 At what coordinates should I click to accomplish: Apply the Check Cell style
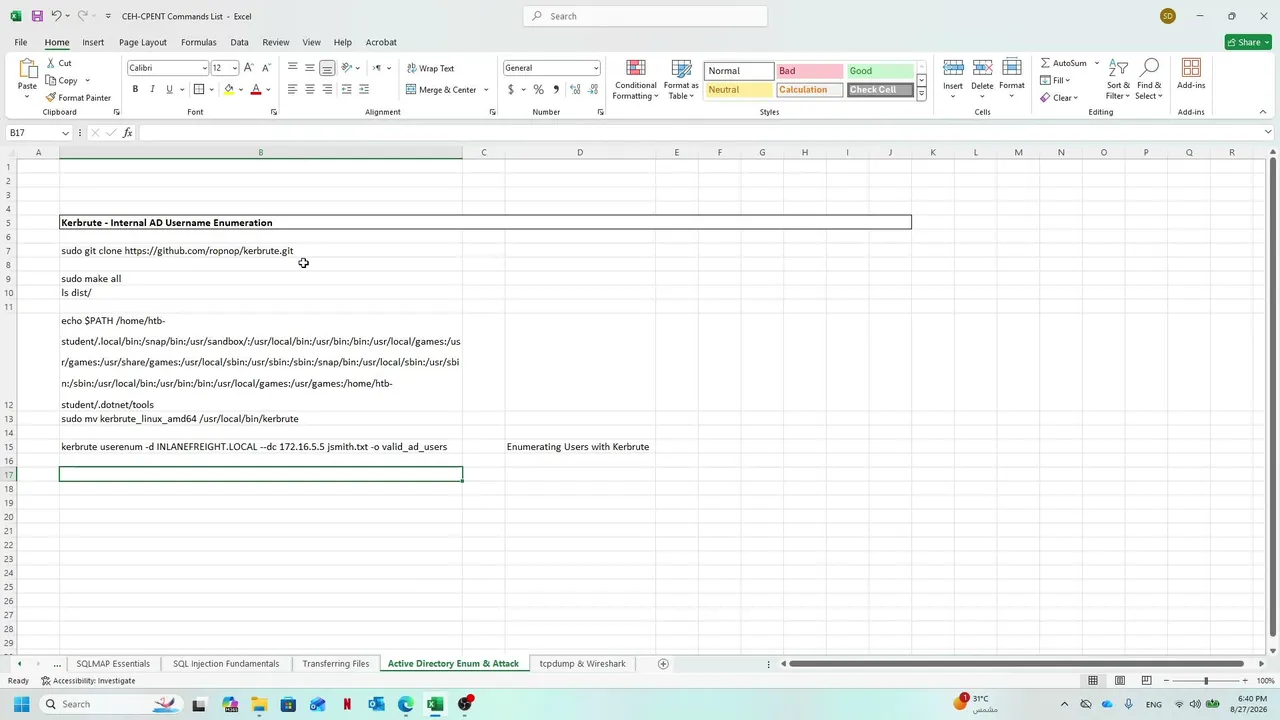[880, 90]
